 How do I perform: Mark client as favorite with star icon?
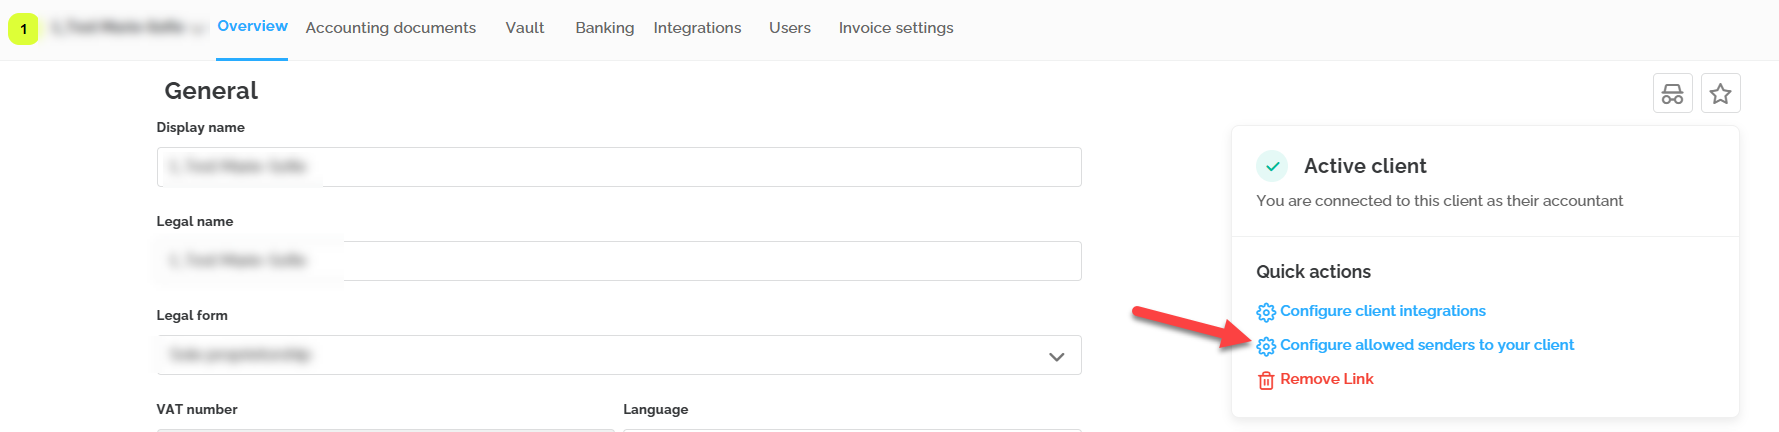1720,94
